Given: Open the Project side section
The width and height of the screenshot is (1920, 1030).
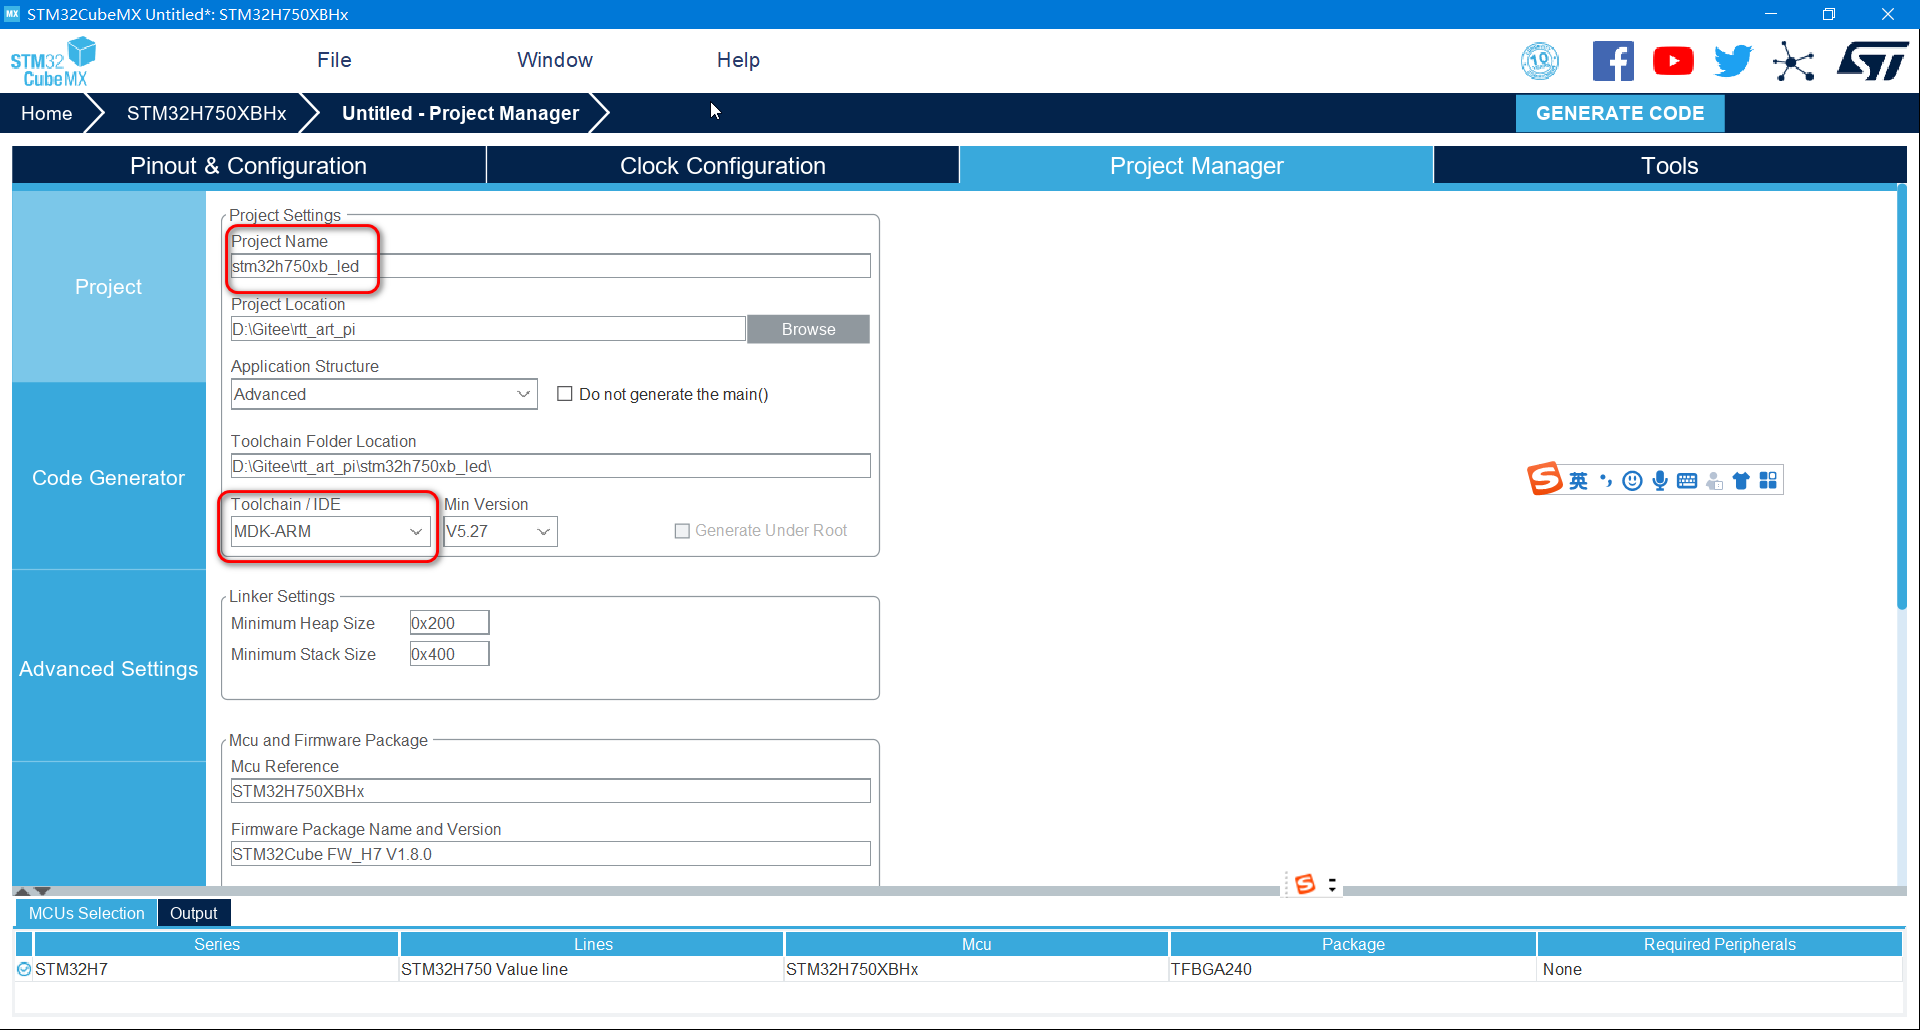Looking at the screenshot, I should (108, 287).
